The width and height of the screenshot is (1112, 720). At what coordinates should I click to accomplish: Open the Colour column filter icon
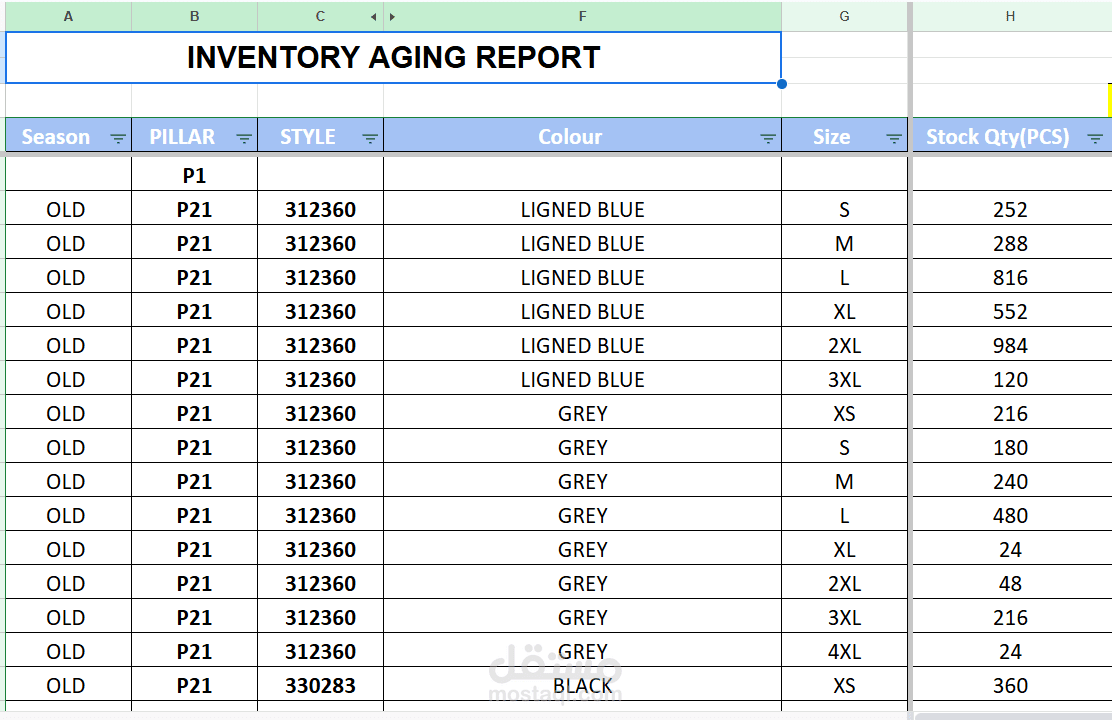[x=768, y=138]
